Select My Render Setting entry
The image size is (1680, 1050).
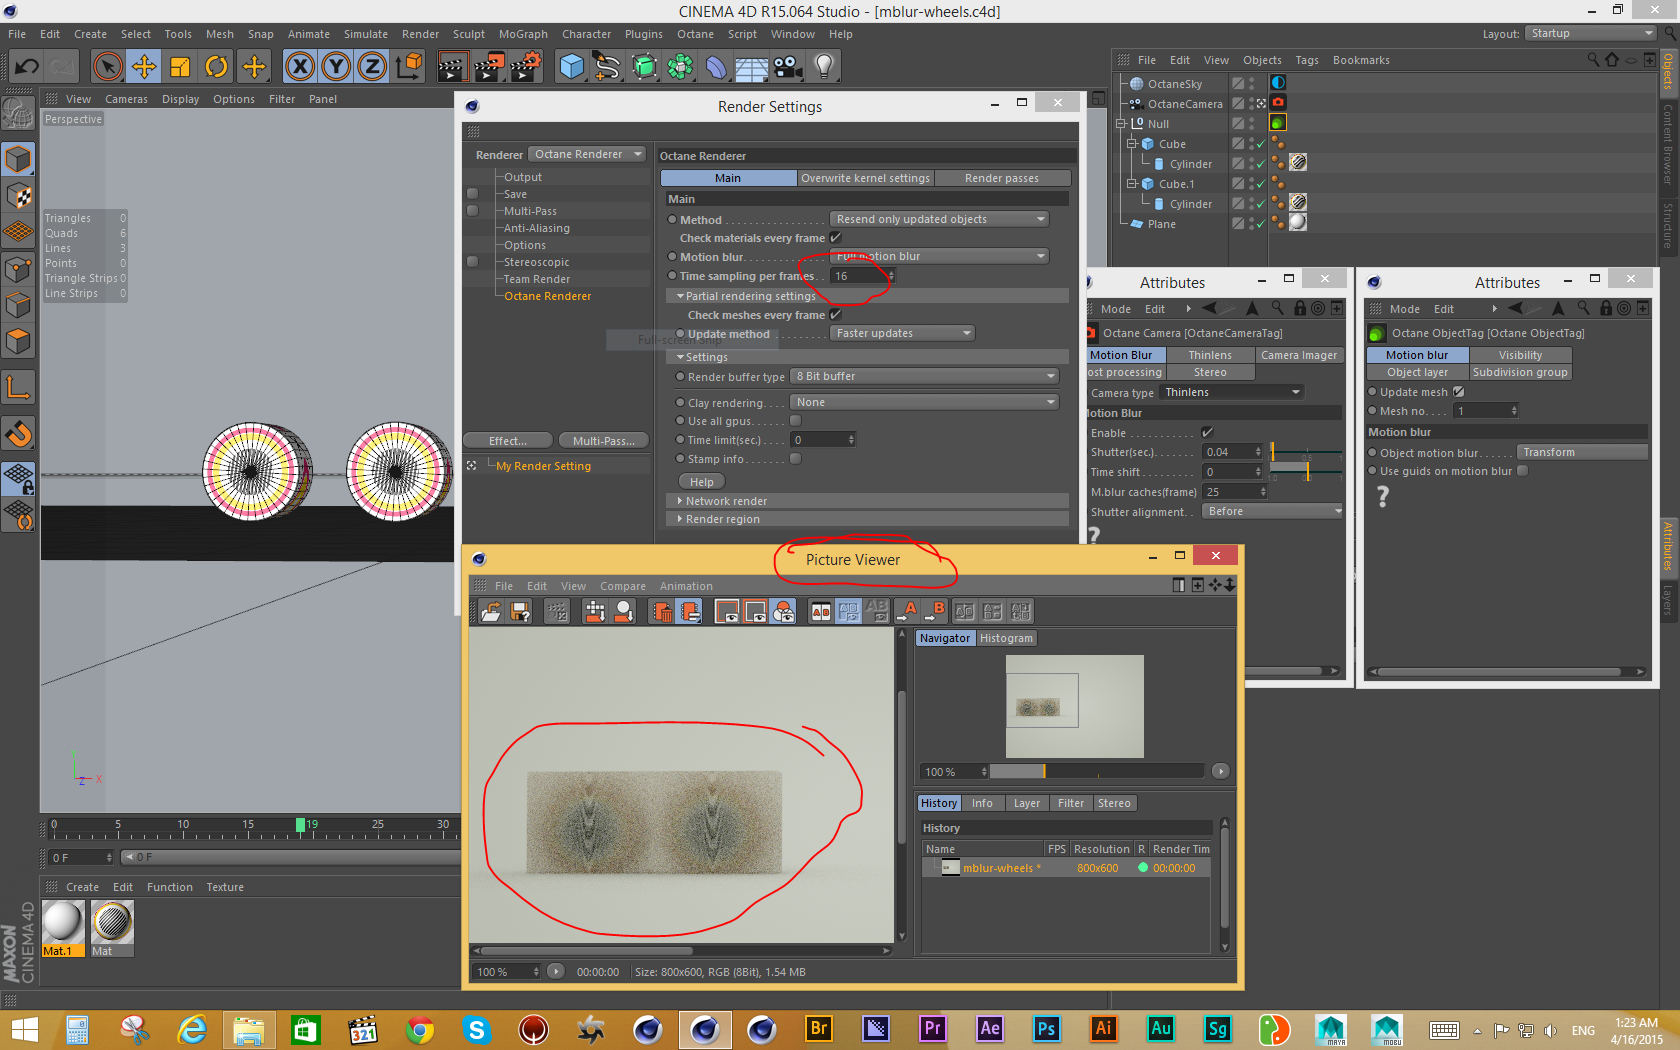tap(543, 466)
